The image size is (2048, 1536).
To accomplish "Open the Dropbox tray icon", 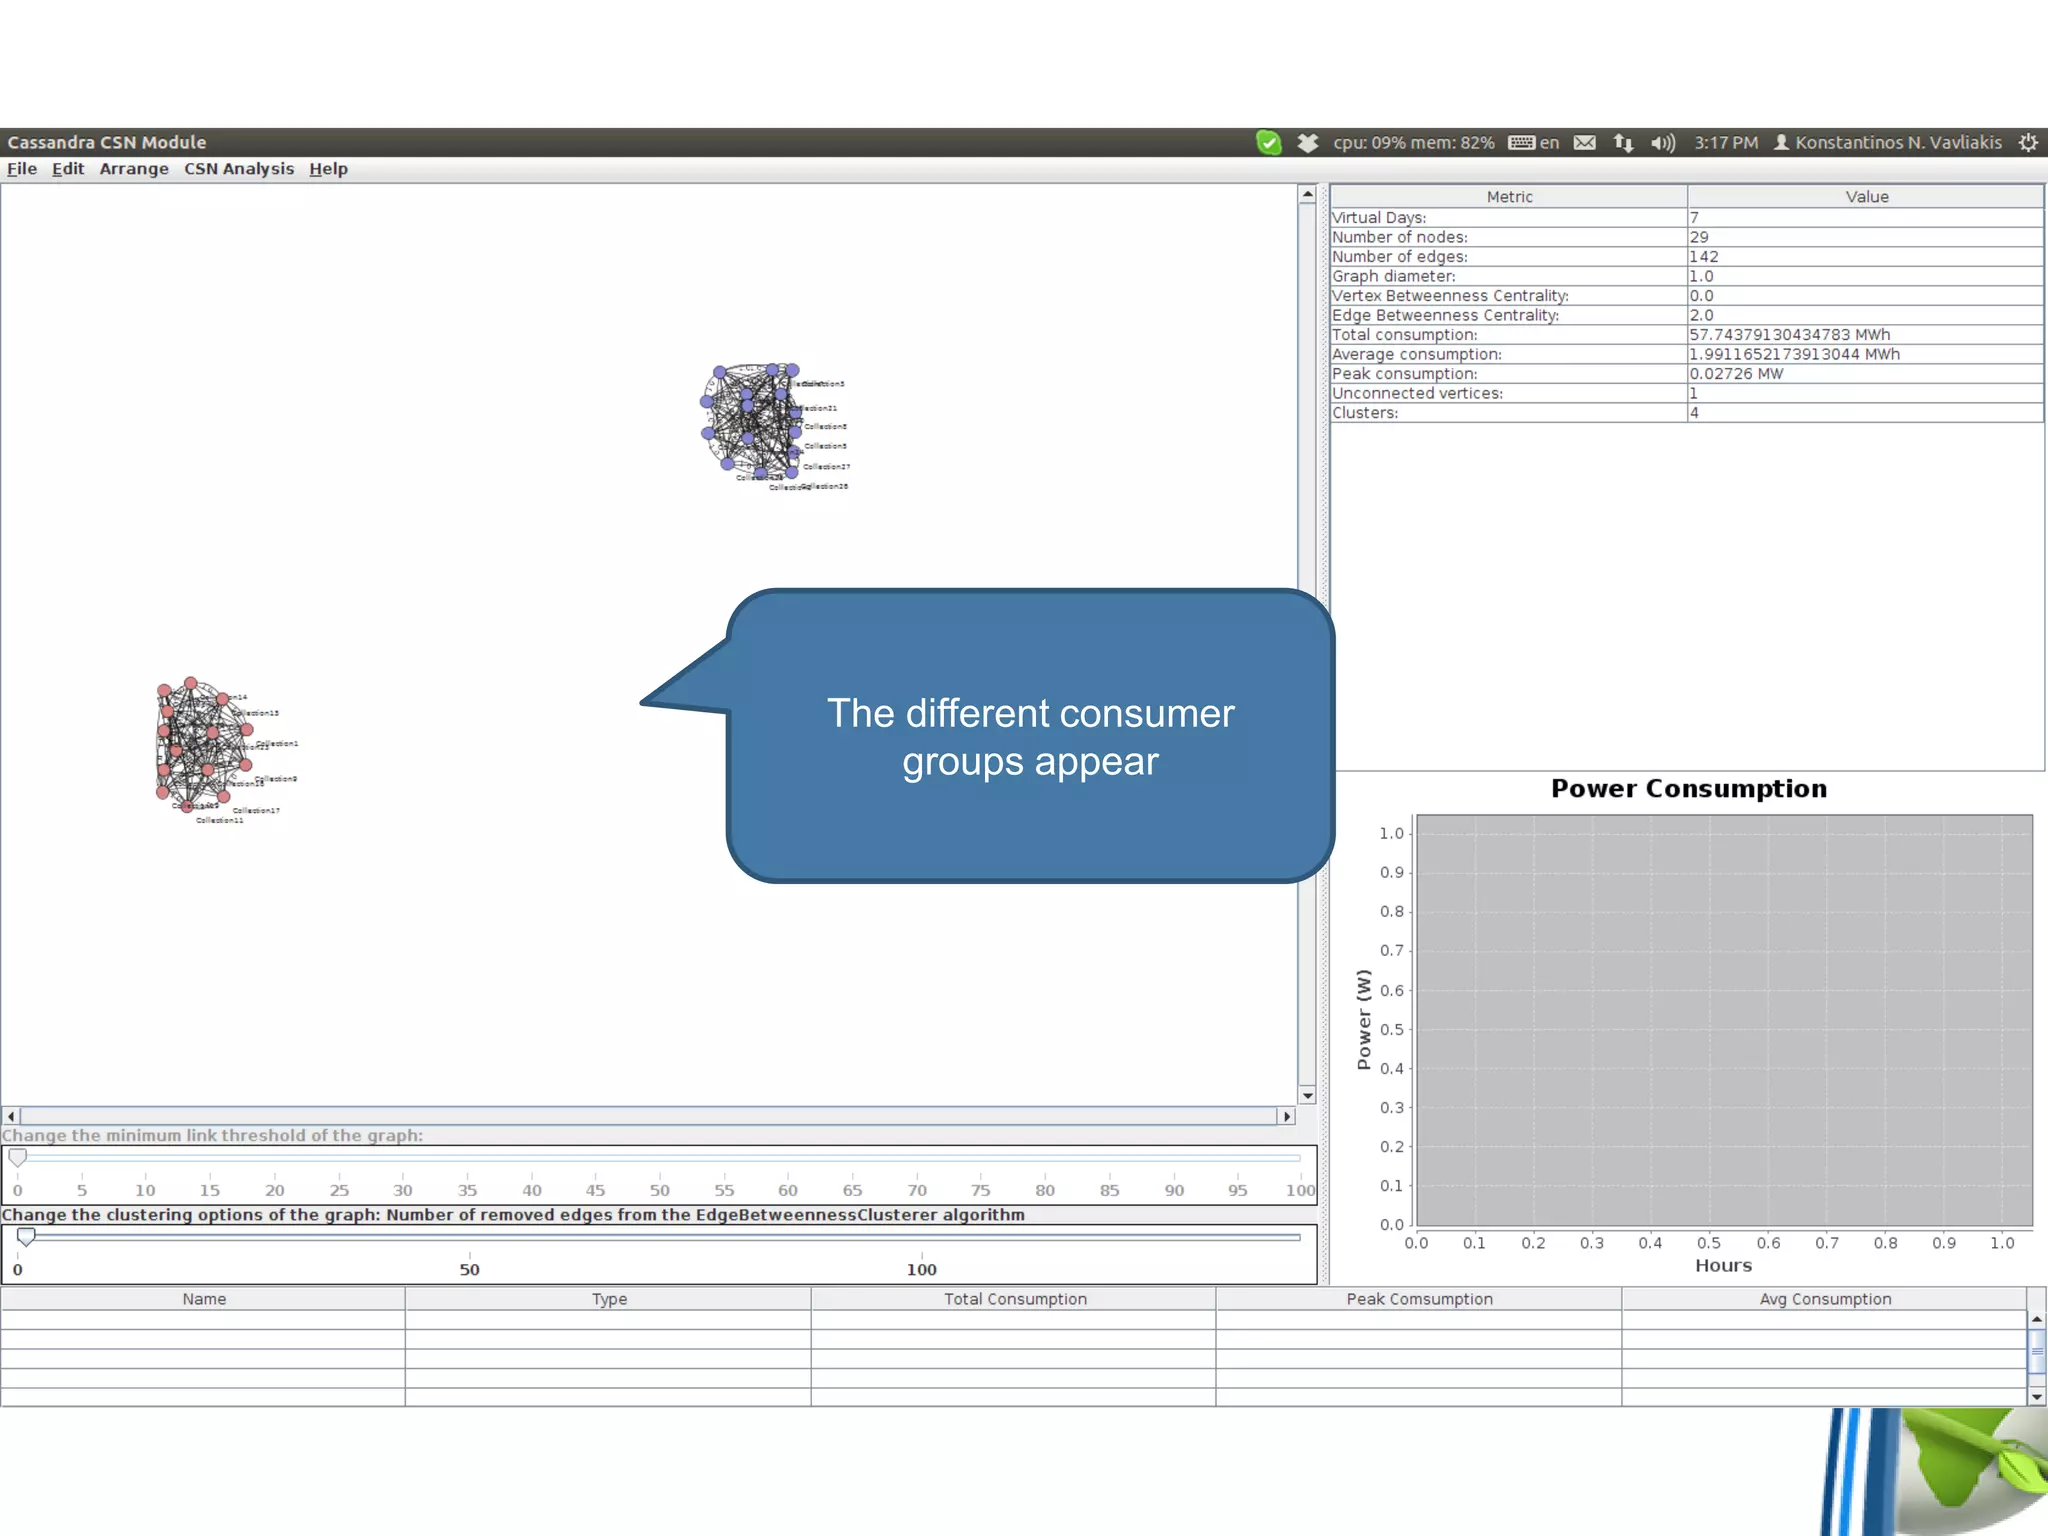I will point(1307,143).
